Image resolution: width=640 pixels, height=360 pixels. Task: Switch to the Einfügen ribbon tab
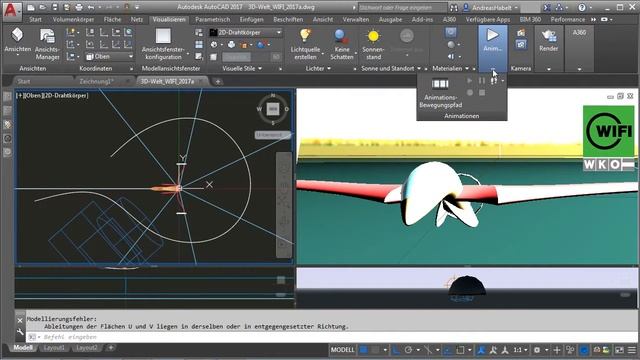point(251,19)
